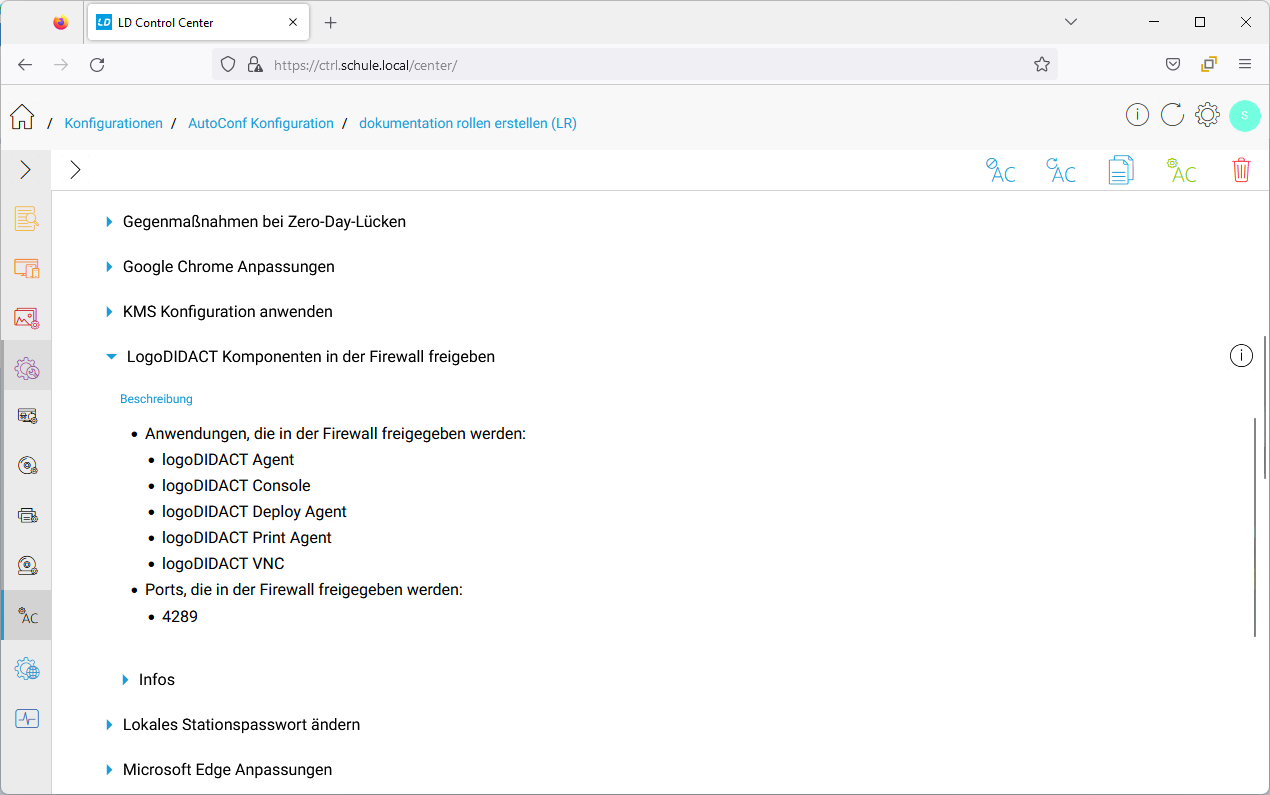Select the 'LD Control Center' browser tab
The image size is (1270, 795).
tap(200, 22)
